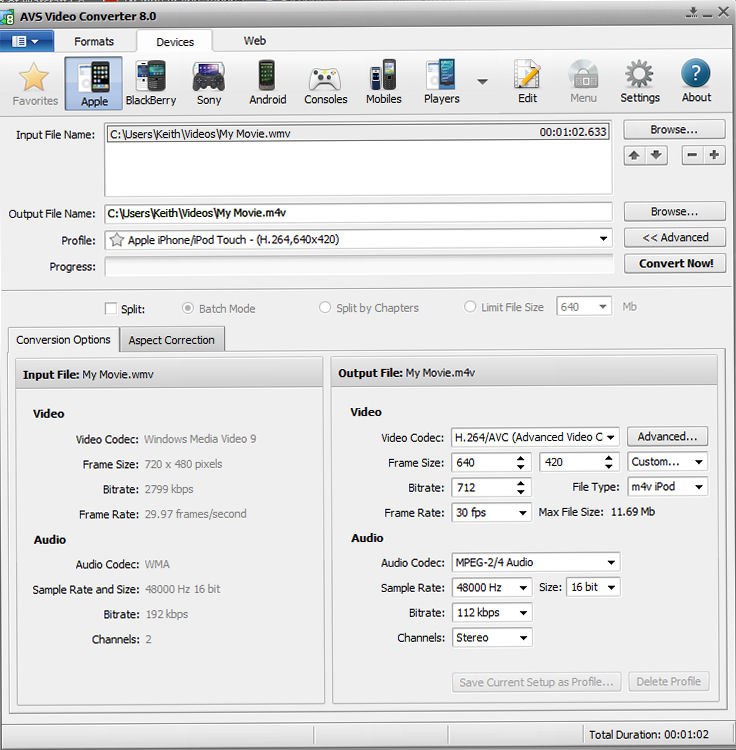736x750 pixels.
Task: Expand more device categories arrow
Action: tap(483, 82)
